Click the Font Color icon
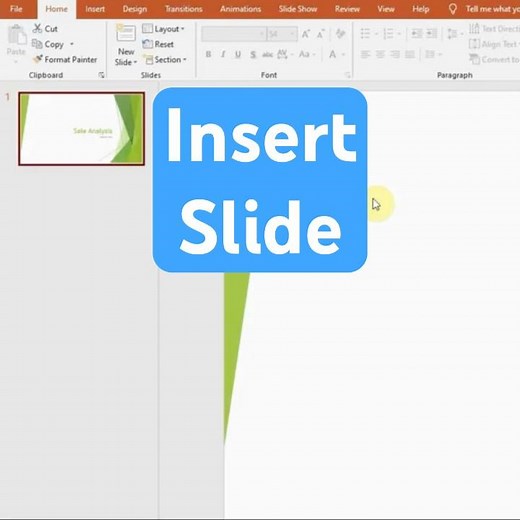Viewport: 520px width, 520px height. 333,54
